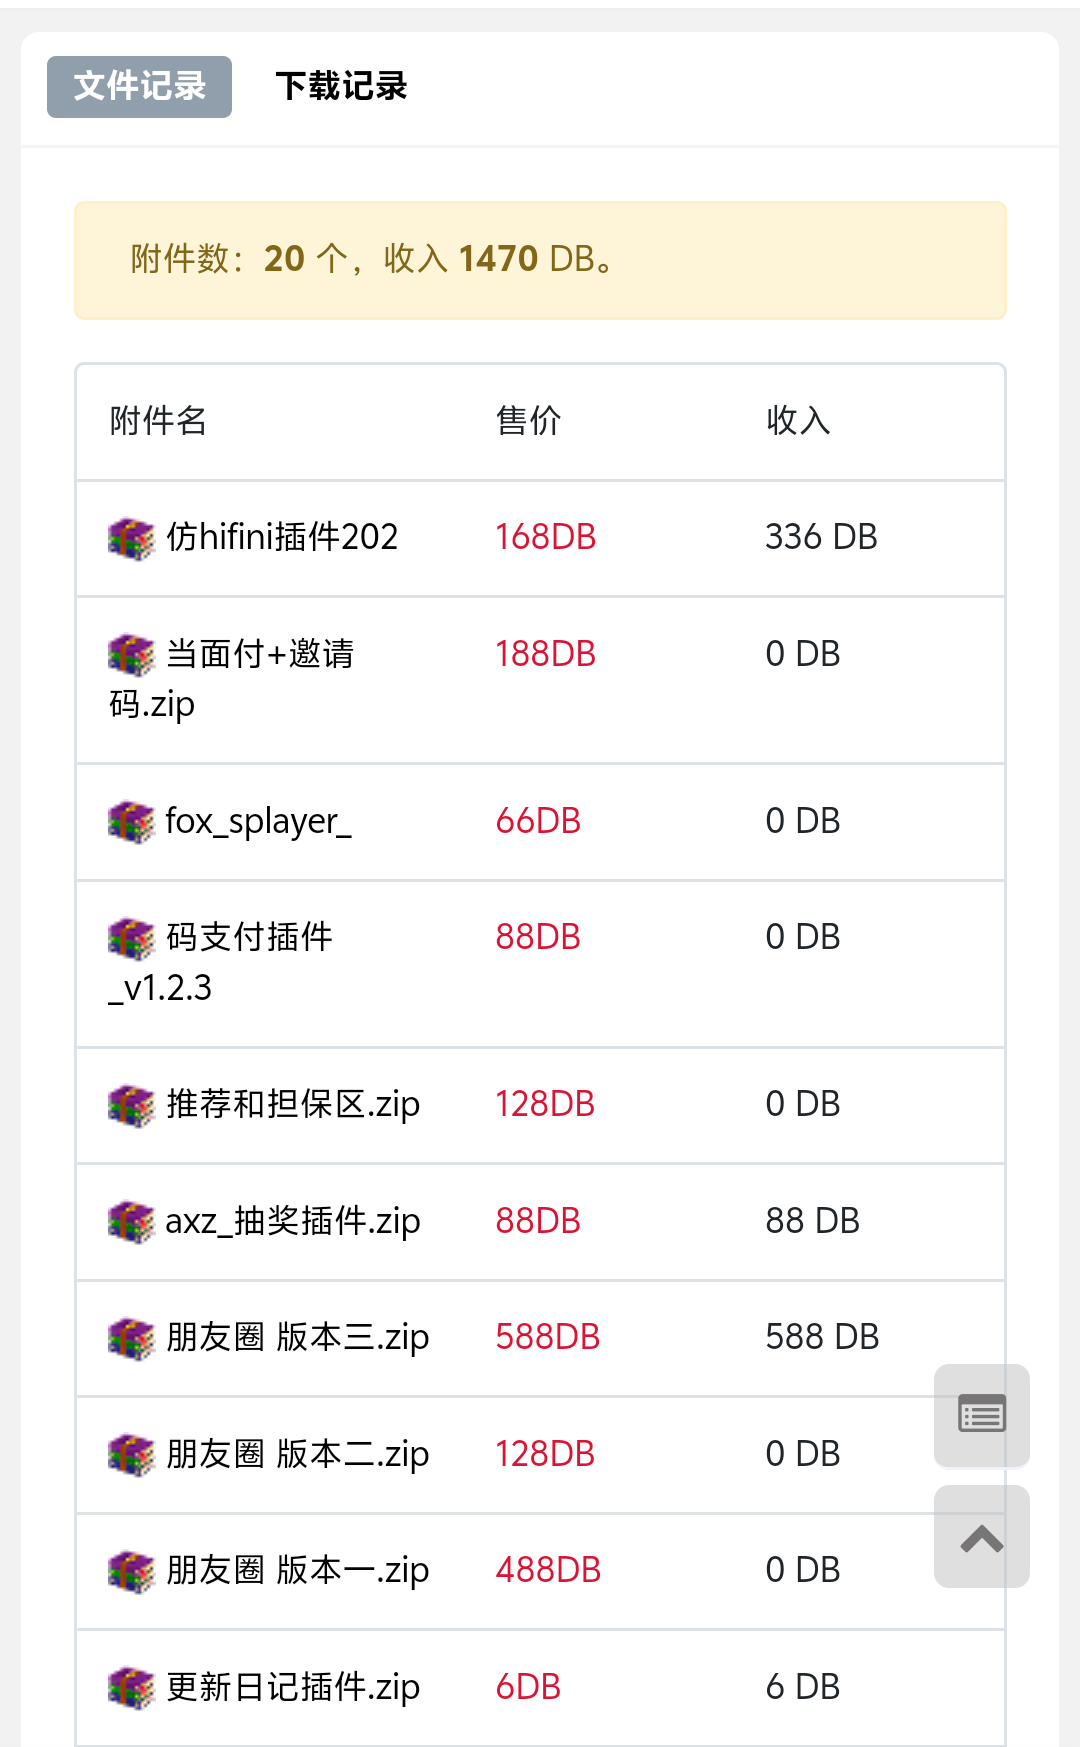Click archive icon for 更新日记插件.zip

(131, 1688)
